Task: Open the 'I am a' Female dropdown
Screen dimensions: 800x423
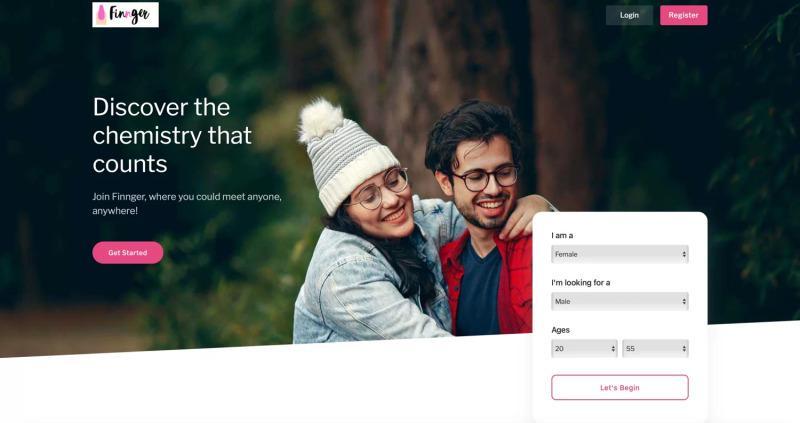Action: (620, 254)
